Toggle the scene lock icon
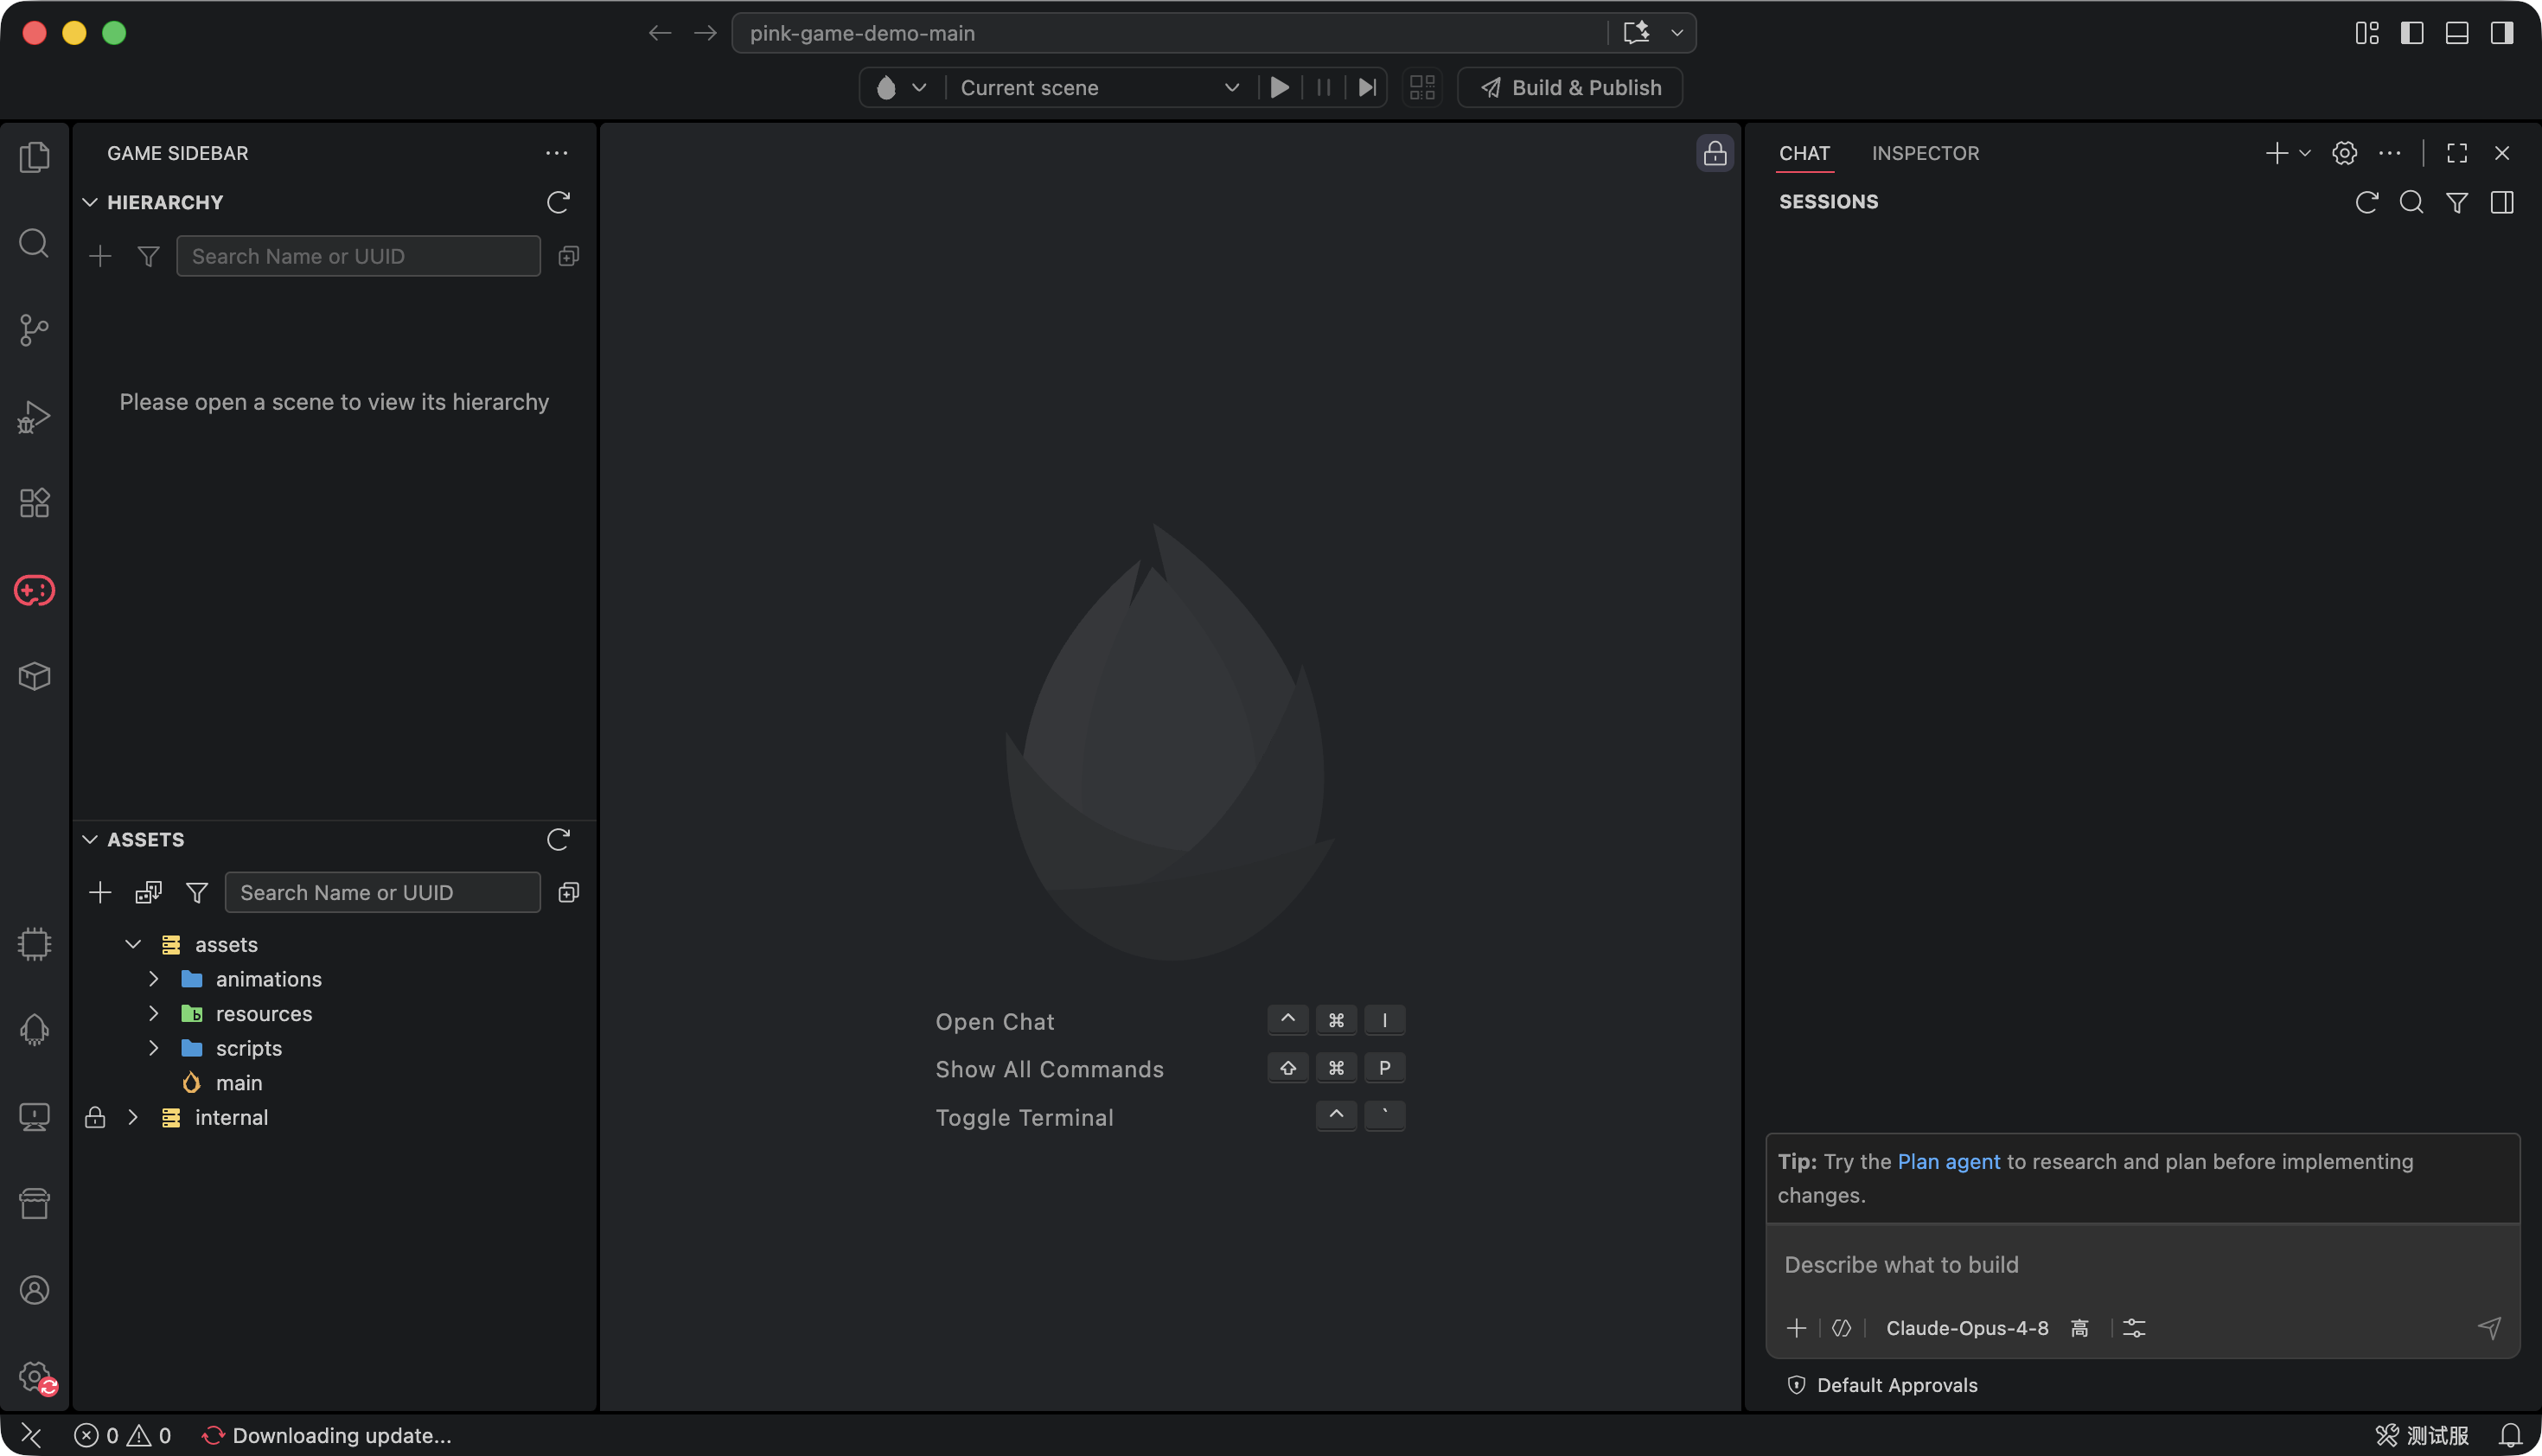 [1714, 153]
